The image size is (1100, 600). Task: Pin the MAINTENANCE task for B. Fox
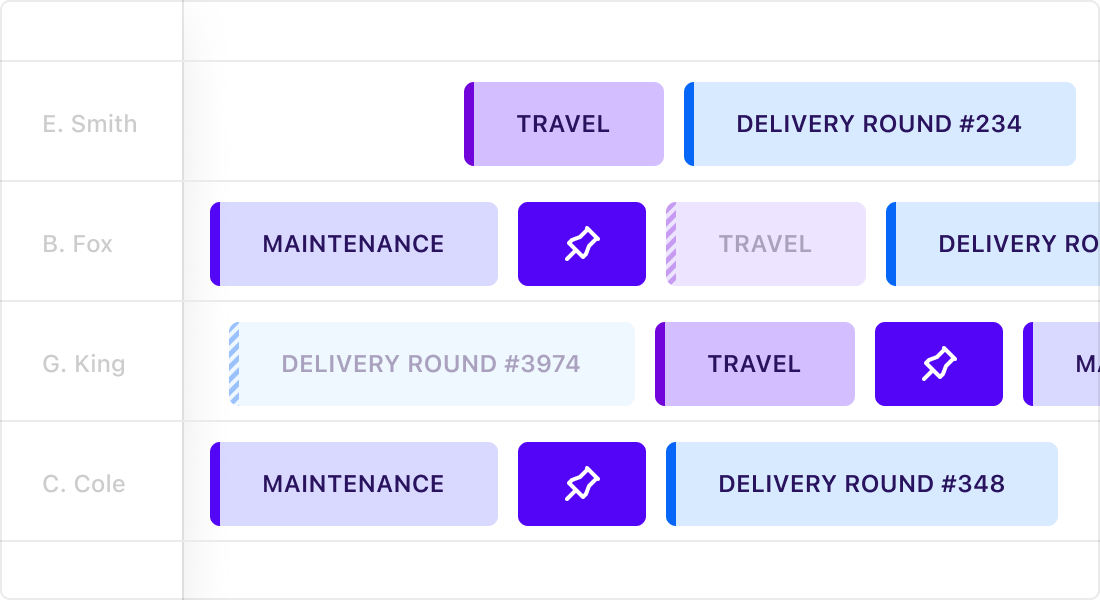point(582,243)
